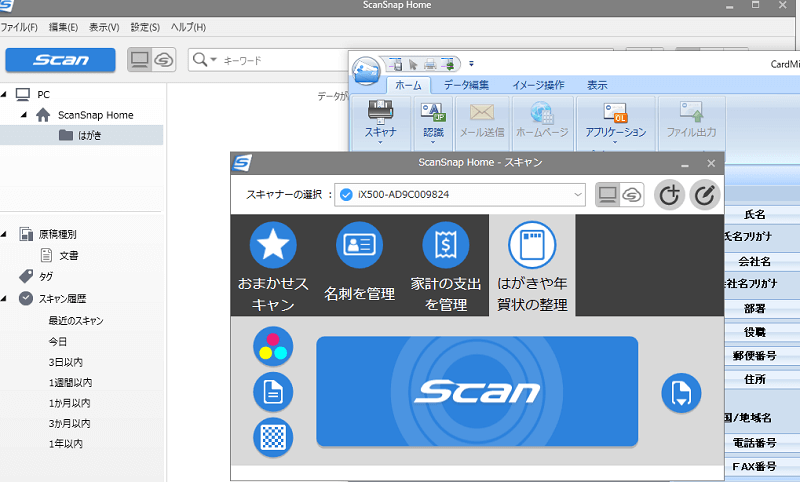Screen dimensions: 800x482
Task: Click the 会社名 field label in CardMinder
Action: coord(755,261)
